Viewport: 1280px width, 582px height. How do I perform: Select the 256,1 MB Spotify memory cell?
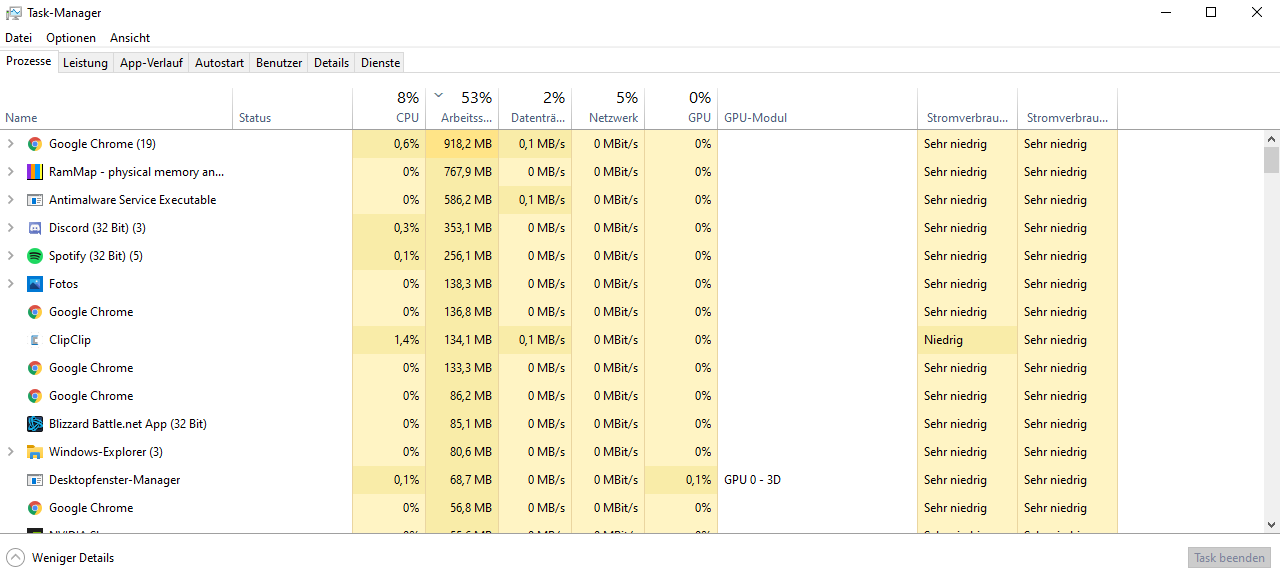point(462,256)
